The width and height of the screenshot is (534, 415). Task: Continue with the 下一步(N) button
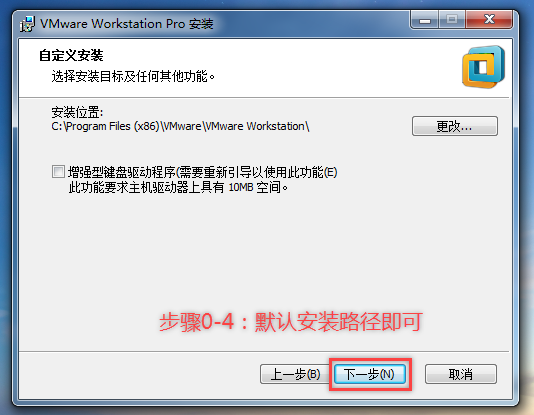(x=370, y=374)
